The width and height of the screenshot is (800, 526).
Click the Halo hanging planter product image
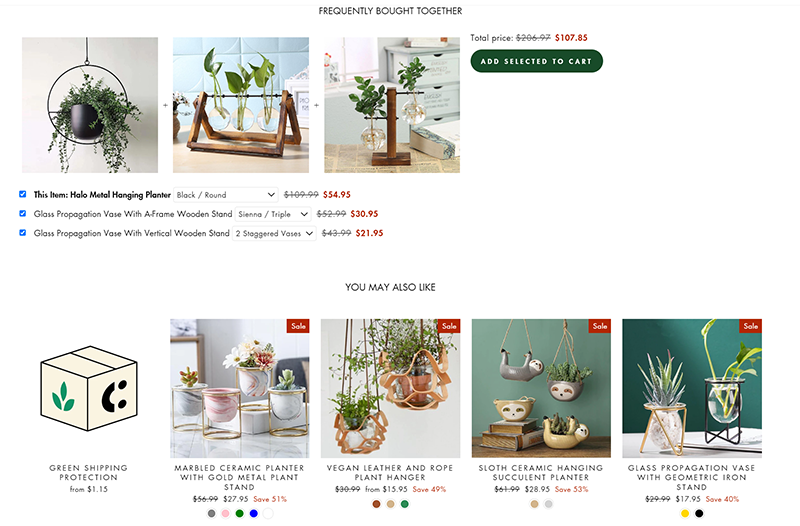click(x=90, y=105)
